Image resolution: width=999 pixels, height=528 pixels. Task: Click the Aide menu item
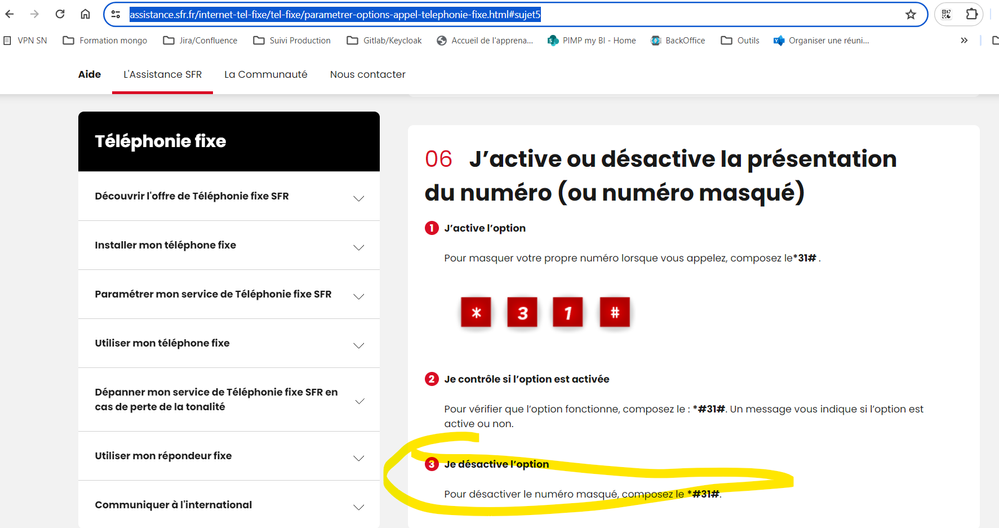click(x=89, y=75)
